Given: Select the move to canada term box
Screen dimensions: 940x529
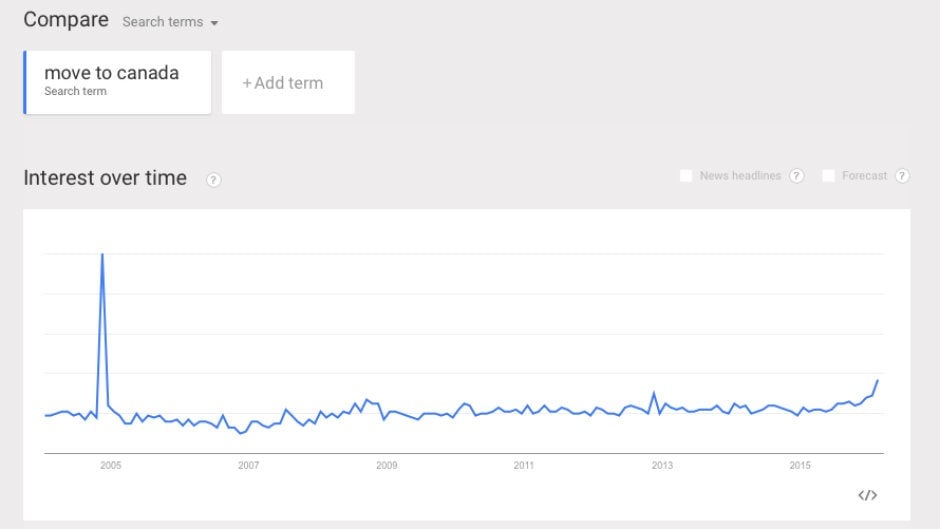Looking at the screenshot, I should point(118,83).
